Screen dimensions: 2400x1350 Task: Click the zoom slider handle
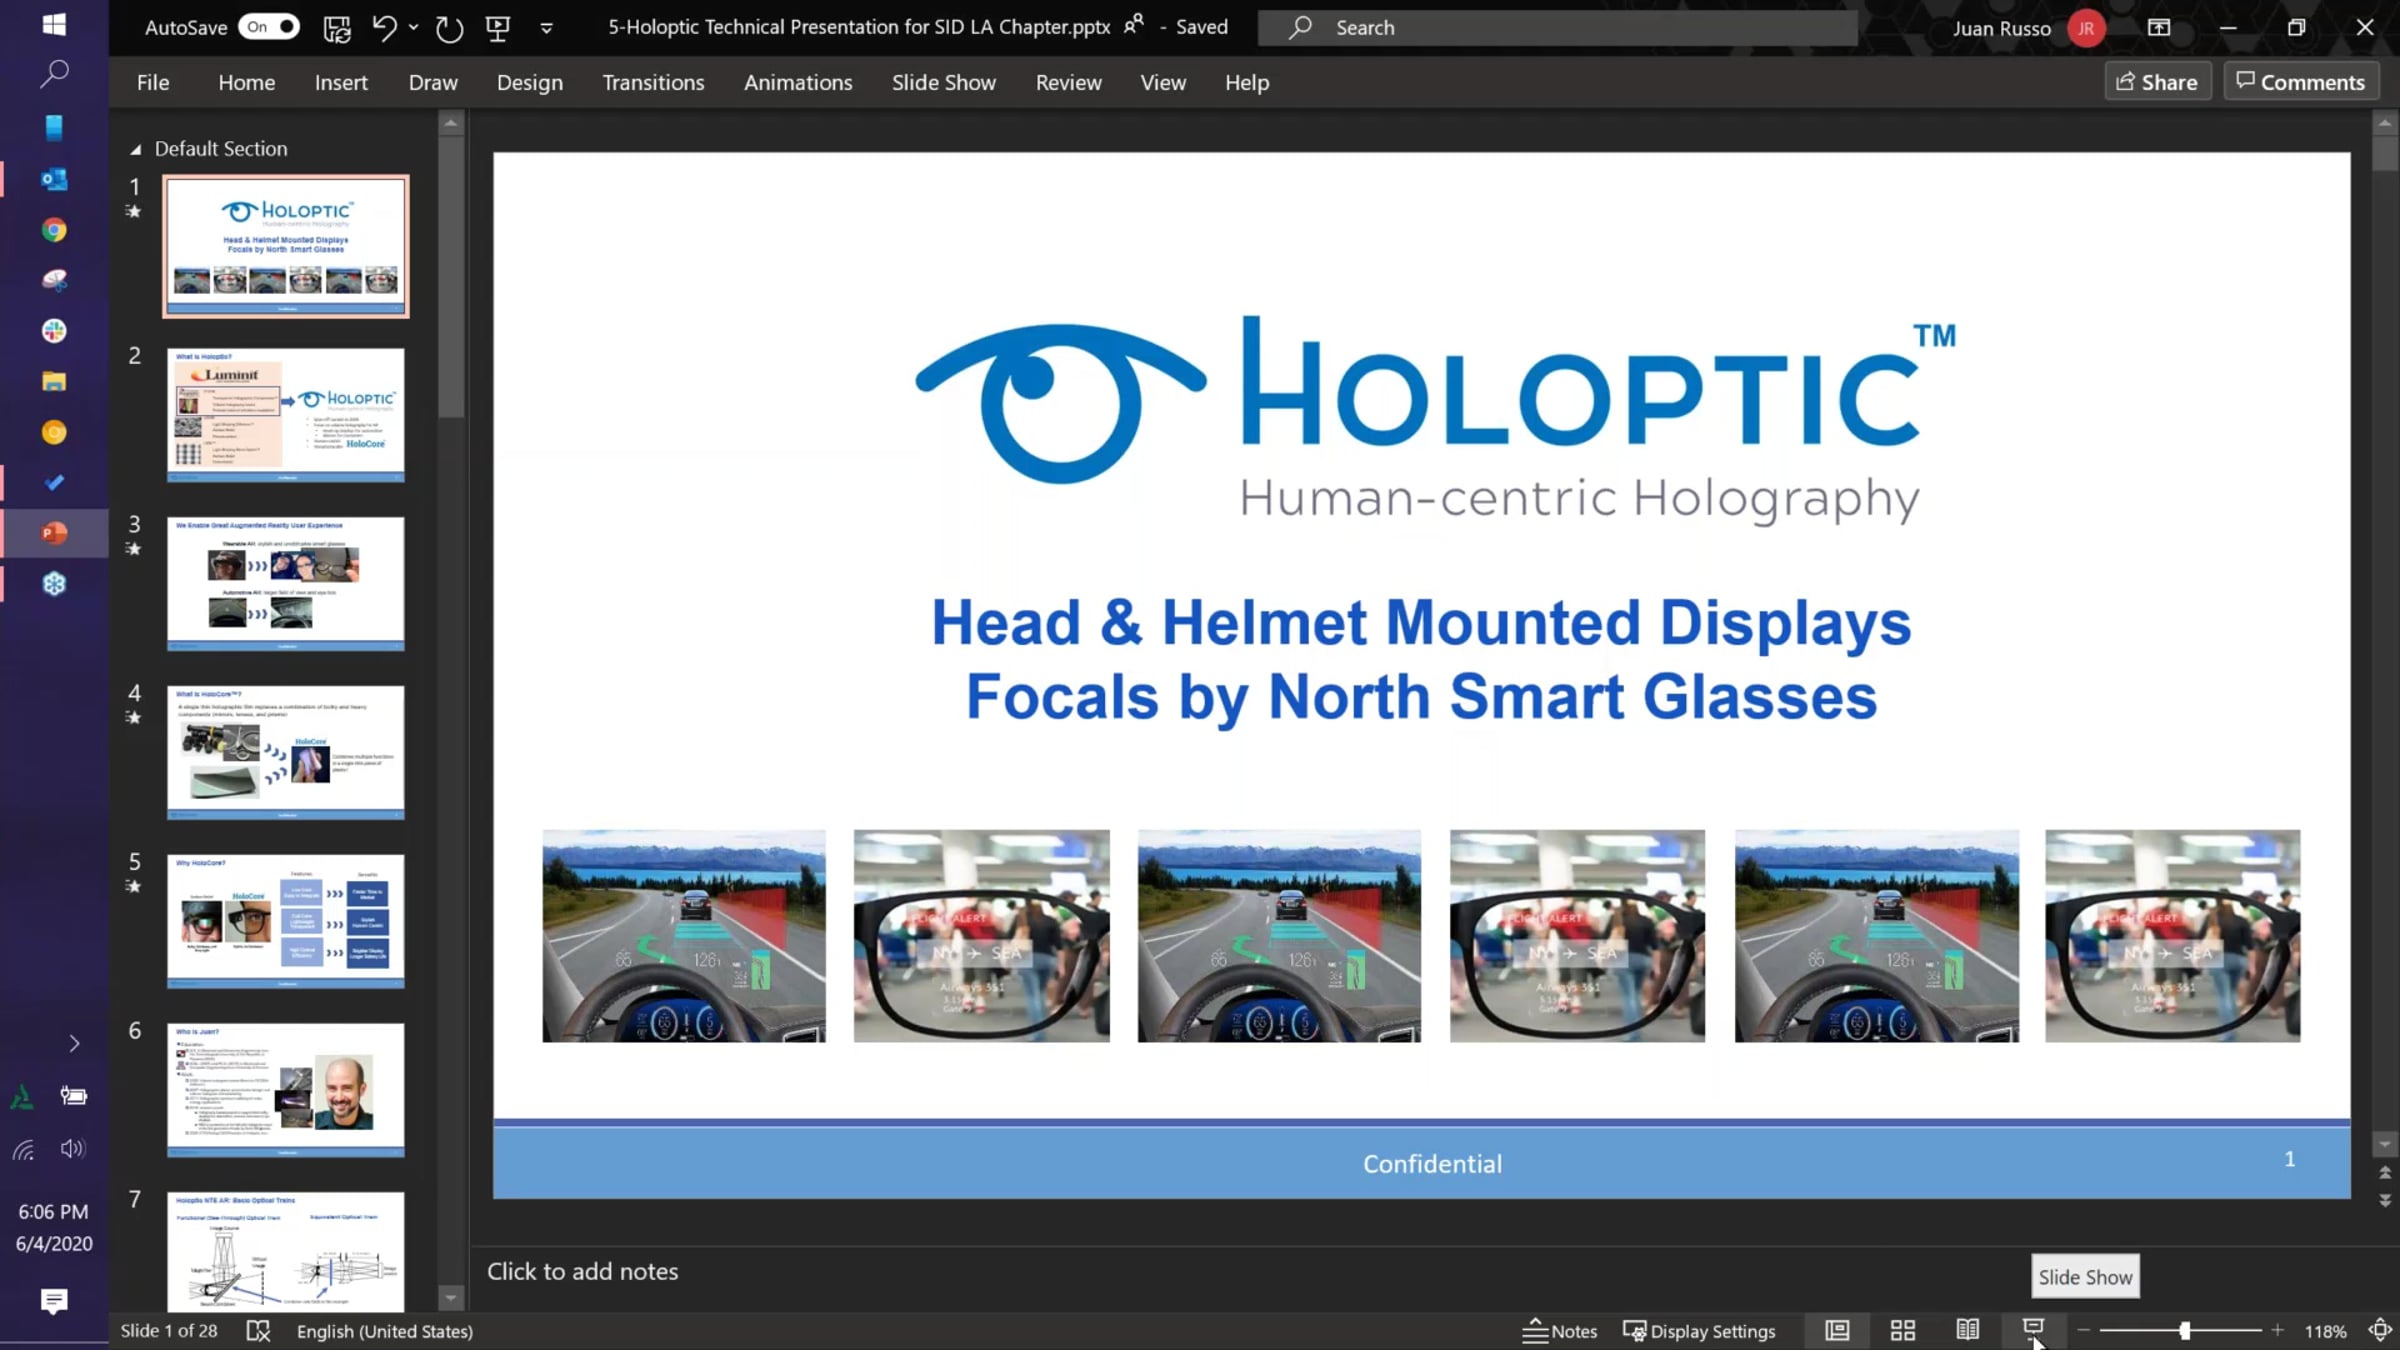pyautogui.click(x=2185, y=1330)
